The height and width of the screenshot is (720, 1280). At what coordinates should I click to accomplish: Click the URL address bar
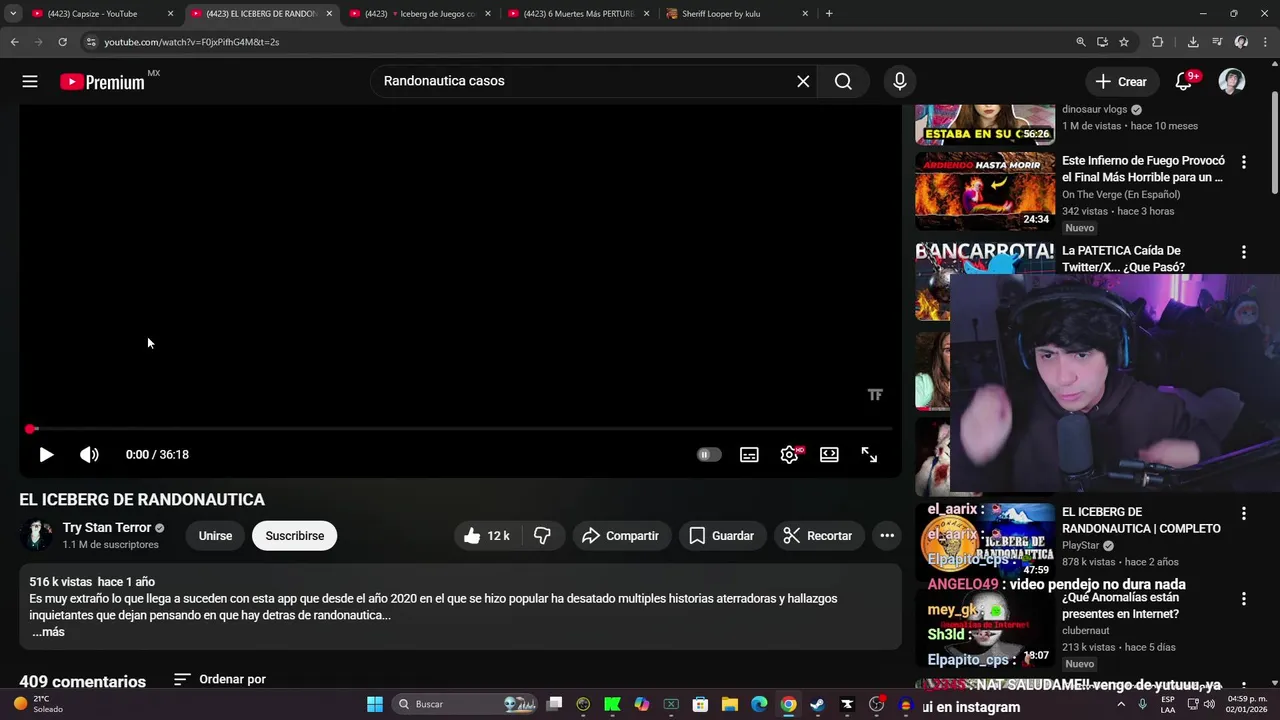(x=580, y=42)
